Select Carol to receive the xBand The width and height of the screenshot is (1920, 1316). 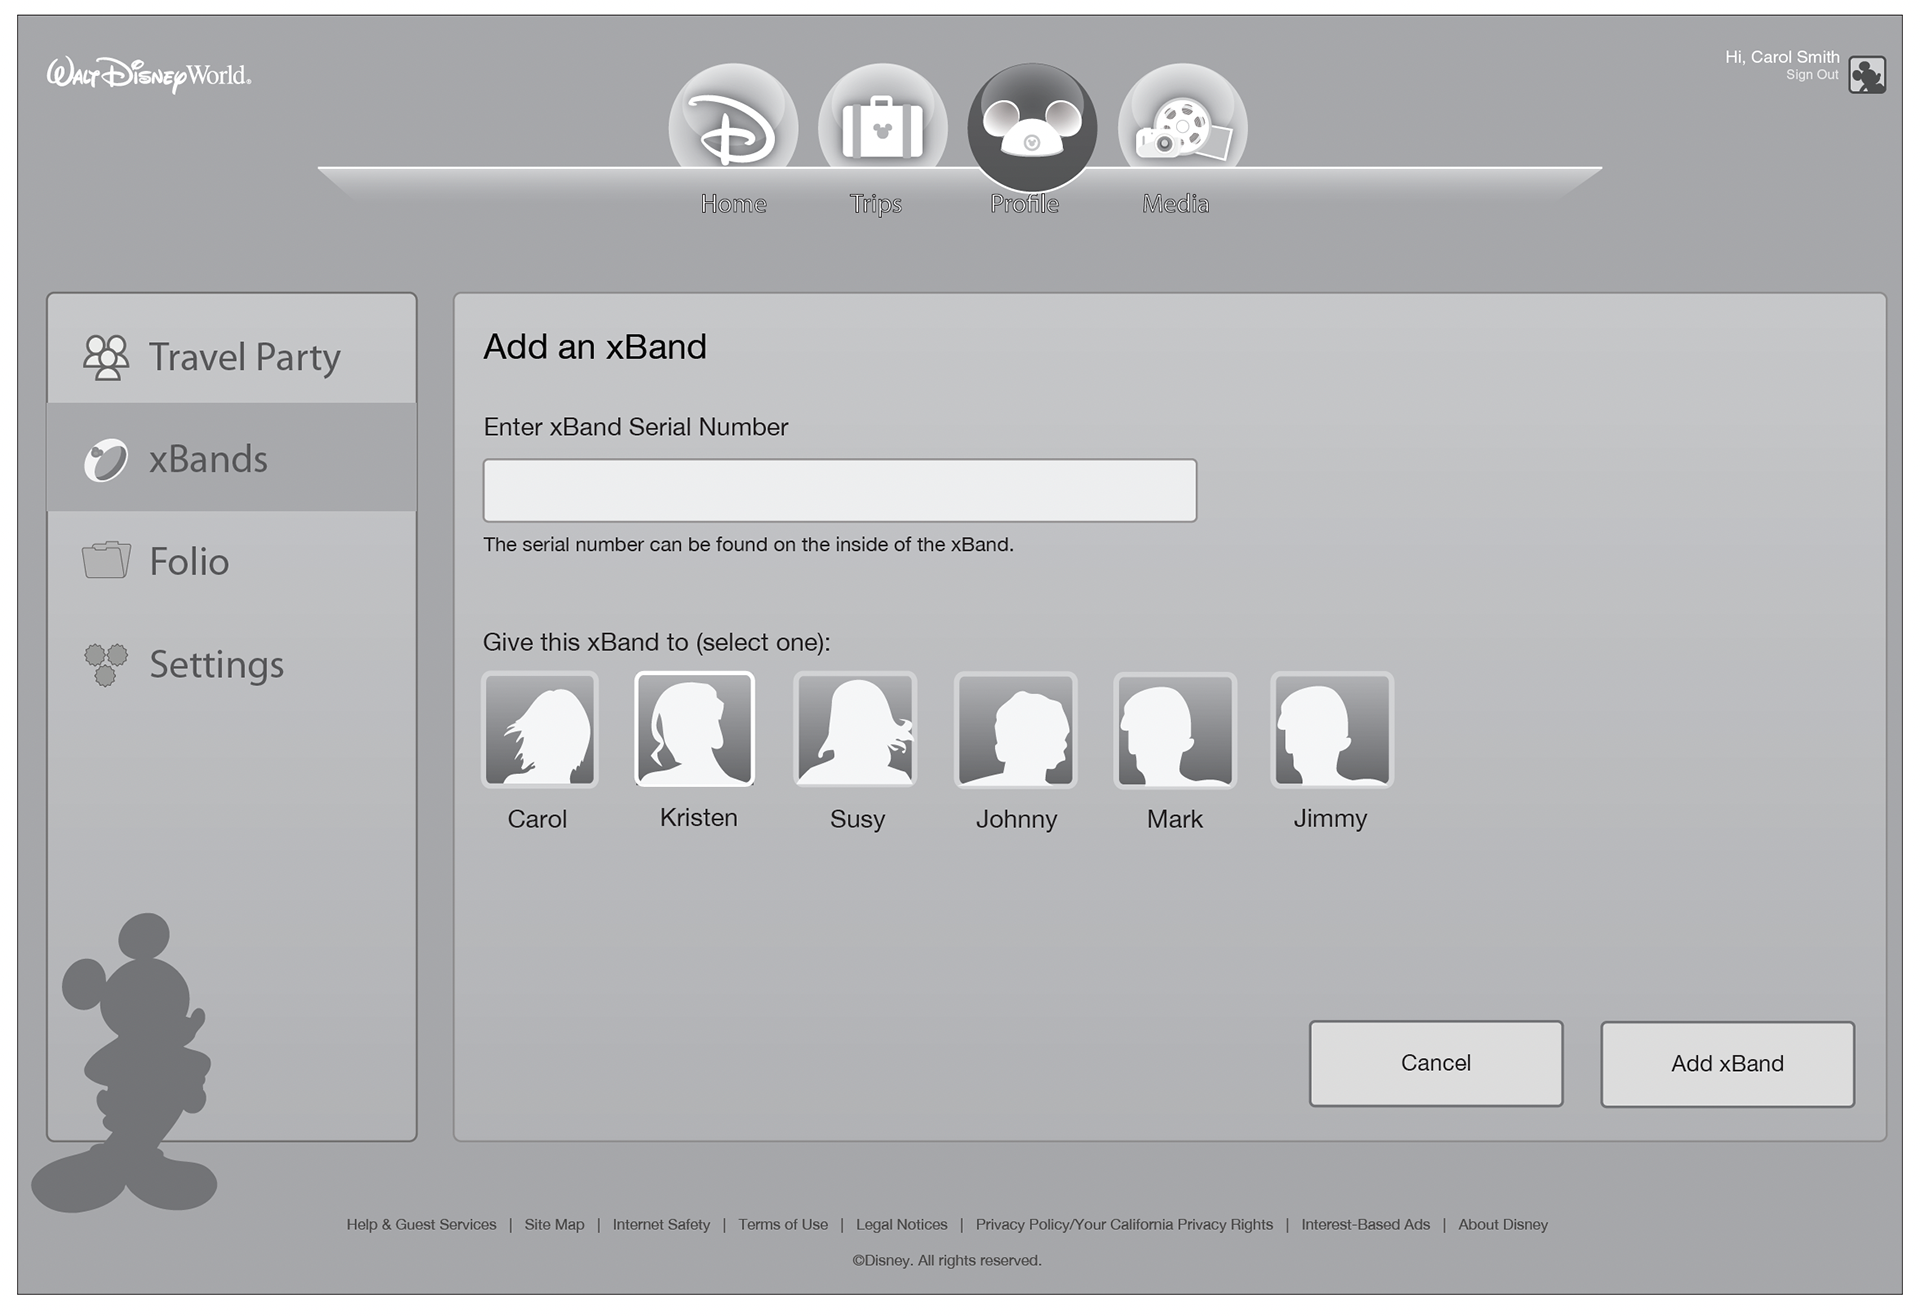tap(540, 730)
